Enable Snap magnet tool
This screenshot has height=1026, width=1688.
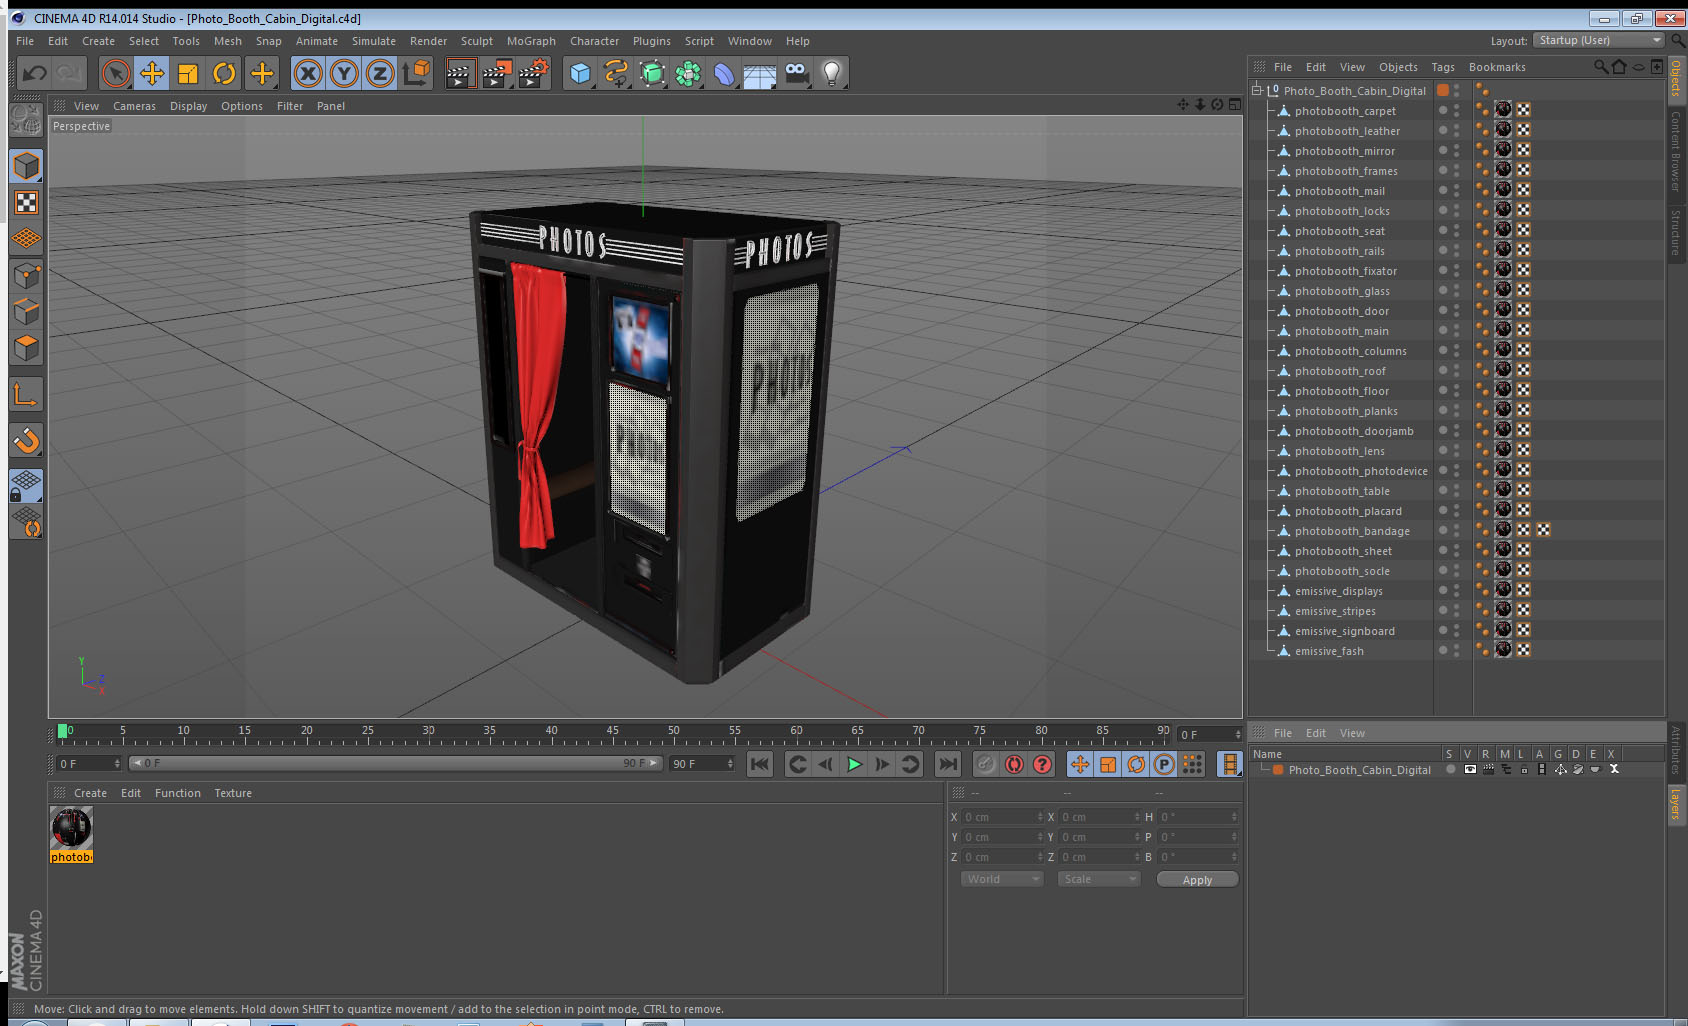click(26, 440)
